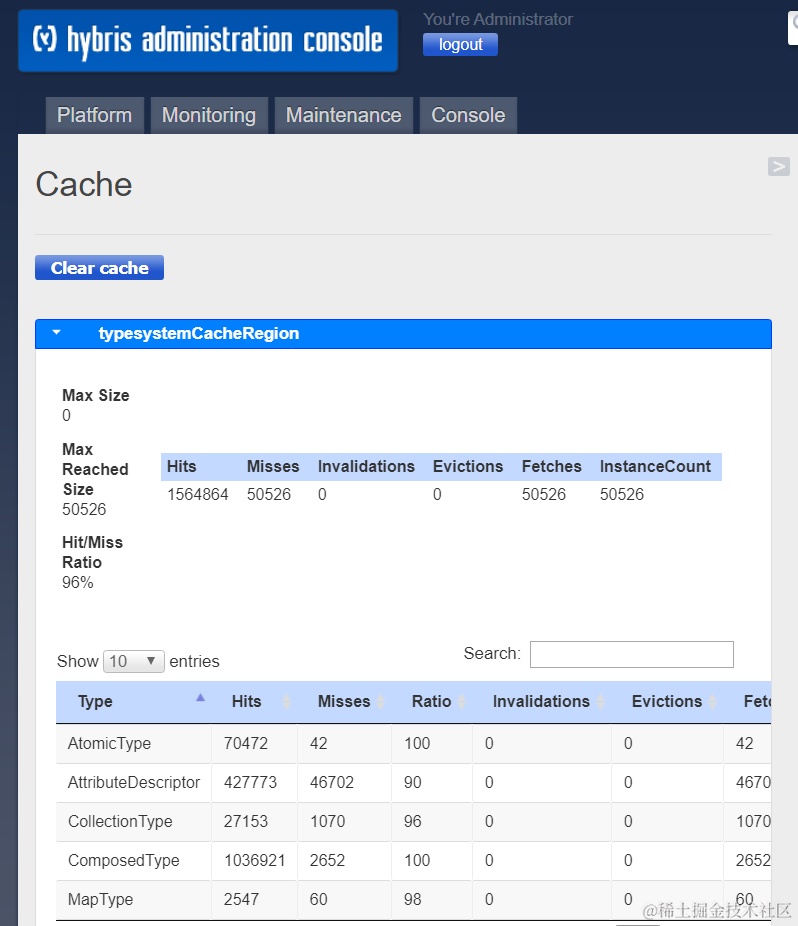Click the ratio value 90 for AttributeDescriptor

[413, 782]
